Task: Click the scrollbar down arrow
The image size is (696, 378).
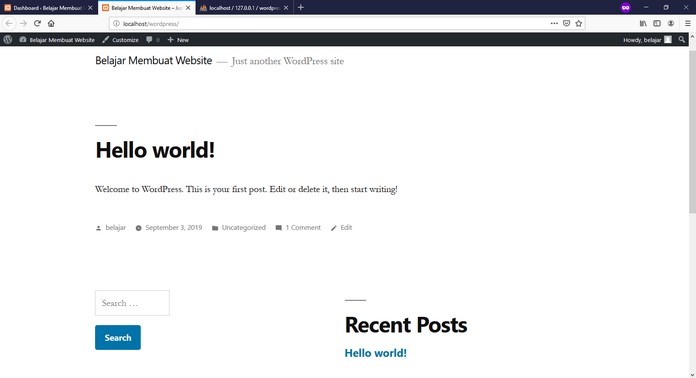Action: click(x=692, y=374)
